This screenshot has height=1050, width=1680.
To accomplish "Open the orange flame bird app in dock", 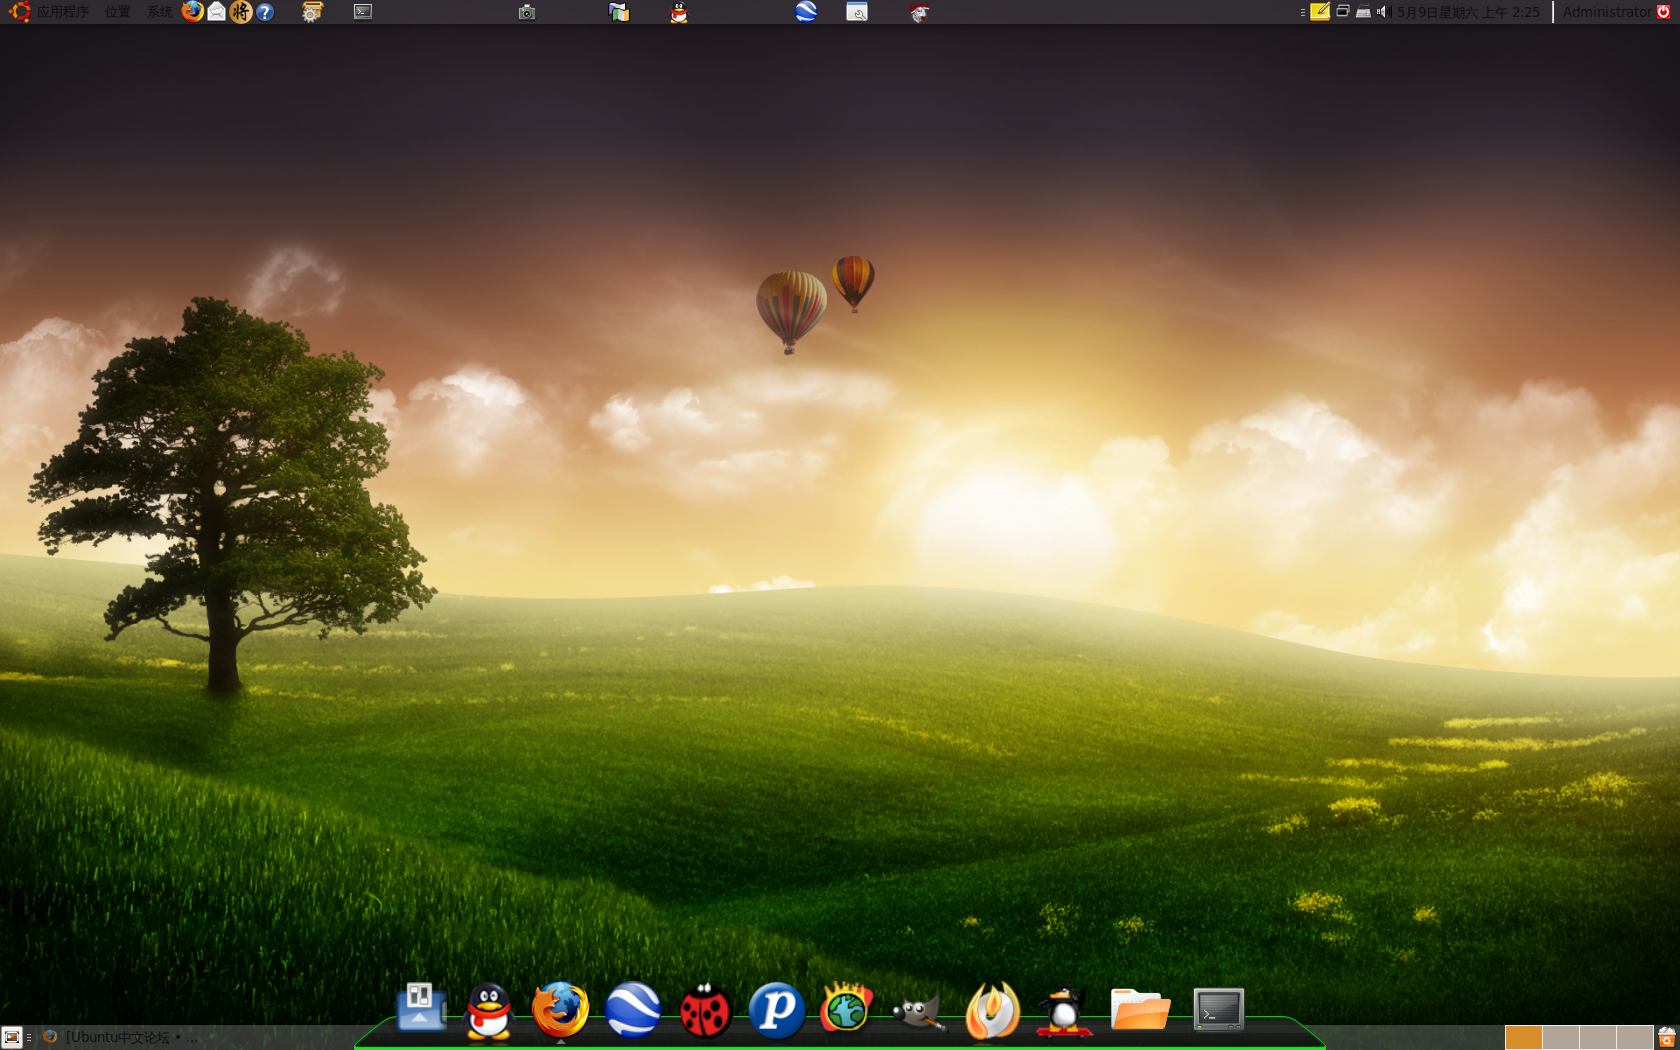I will click(992, 1010).
